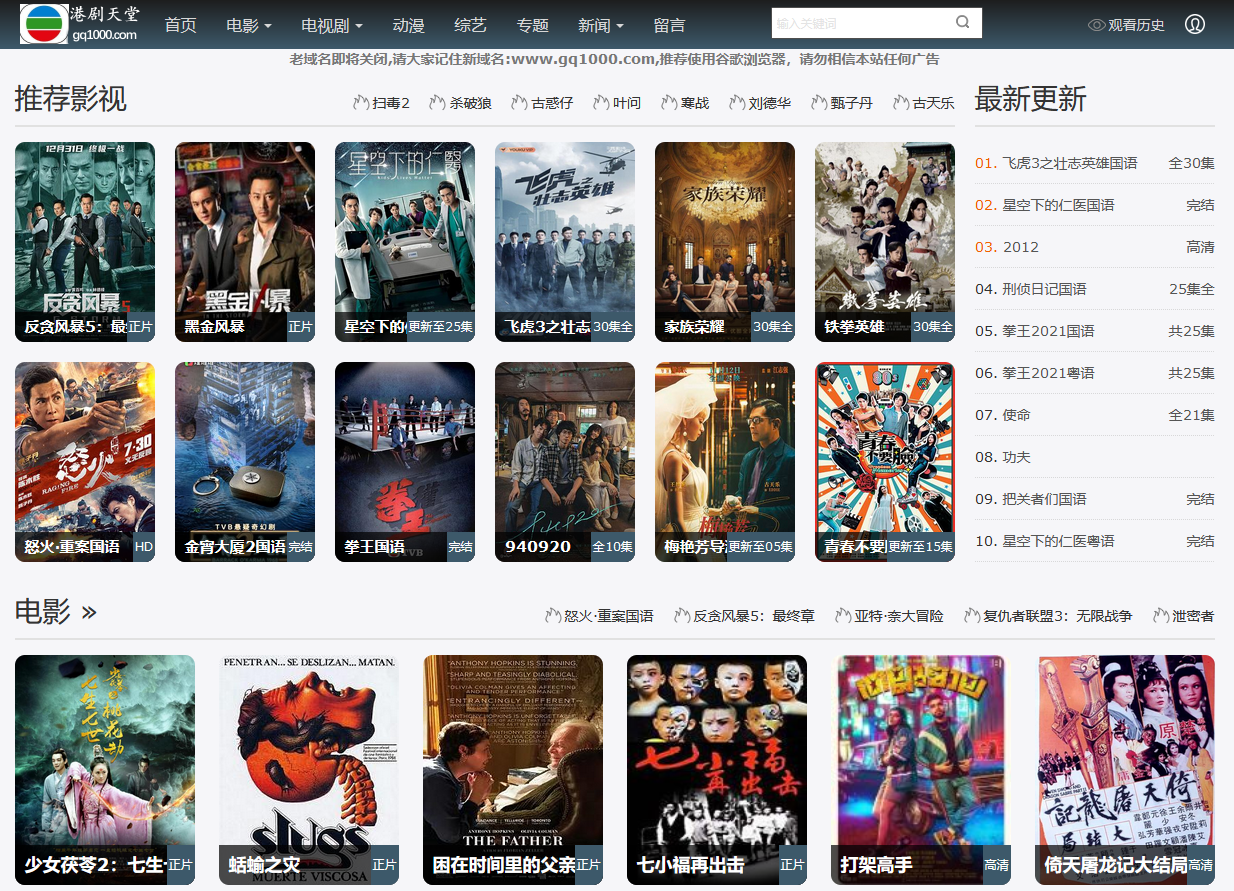Expand the 新闻 dropdown in the navbar
Image resolution: width=1234 pixels, height=891 pixels.
[601, 25]
